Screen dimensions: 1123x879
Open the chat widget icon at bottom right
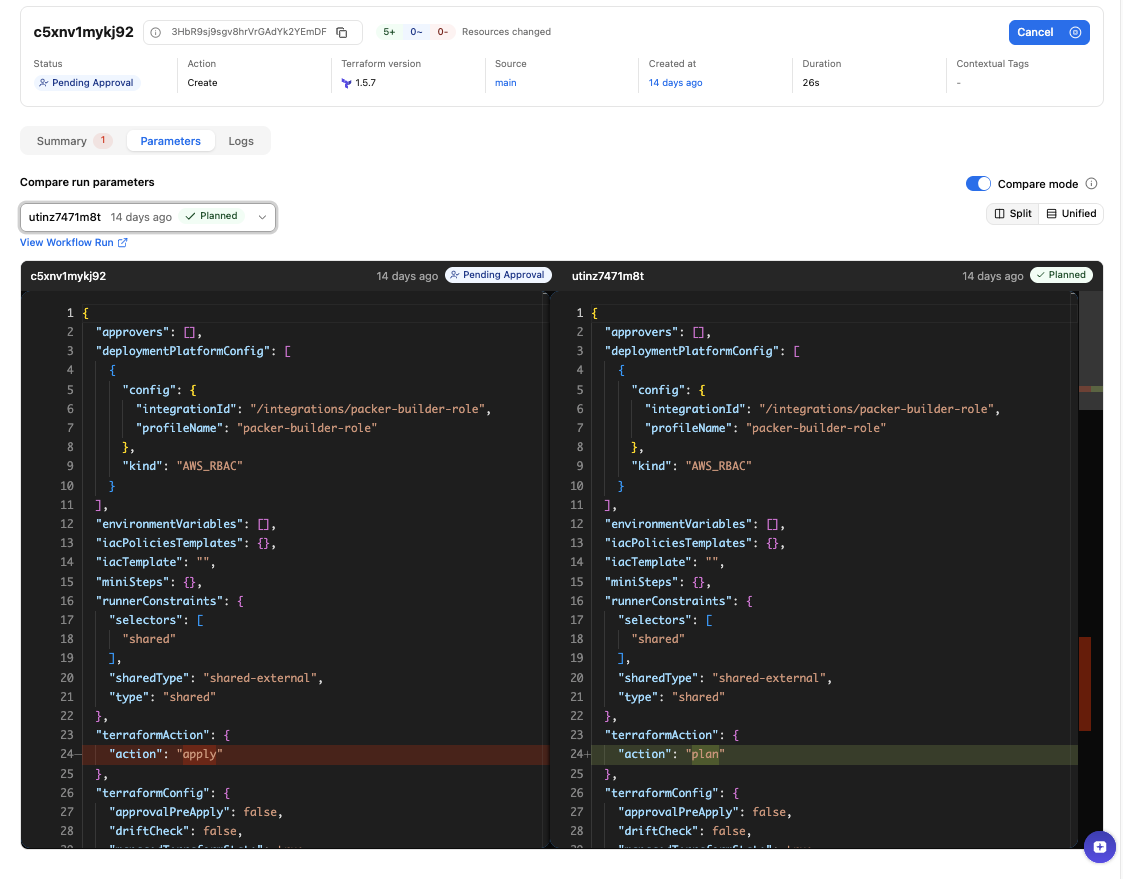pyautogui.click(x=1100, y=847)
